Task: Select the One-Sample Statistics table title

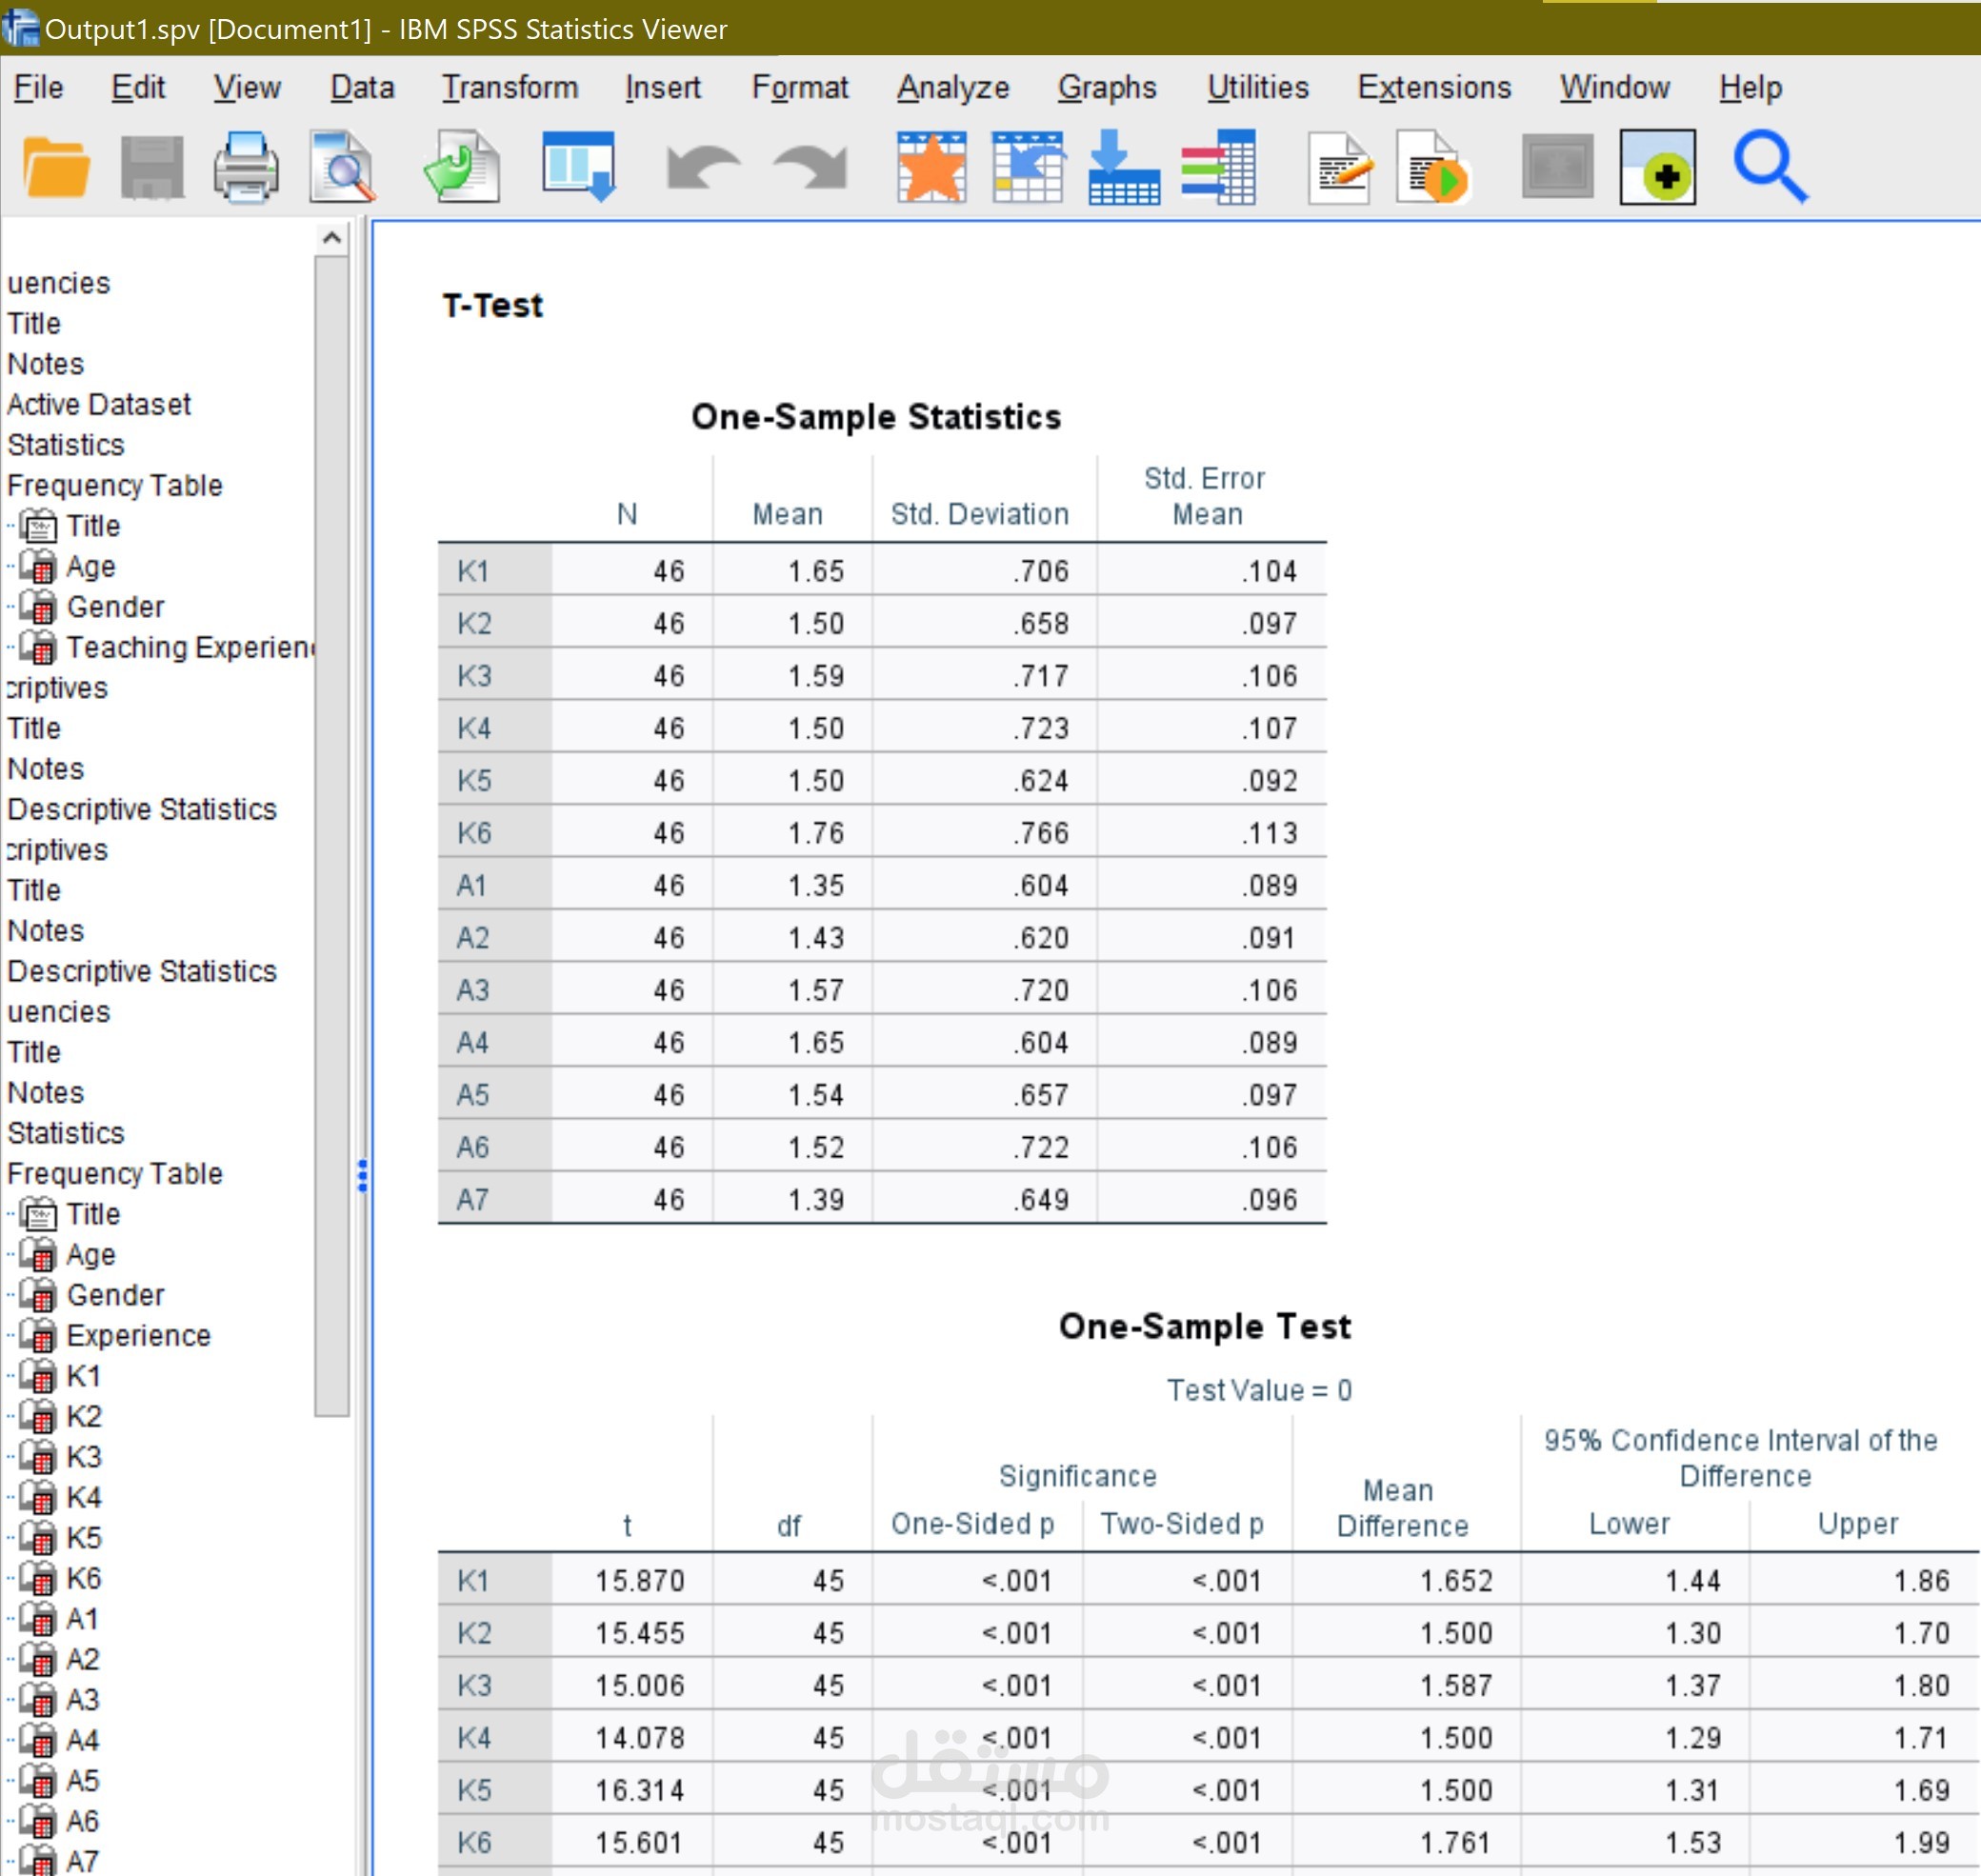Action: [876, 417]
